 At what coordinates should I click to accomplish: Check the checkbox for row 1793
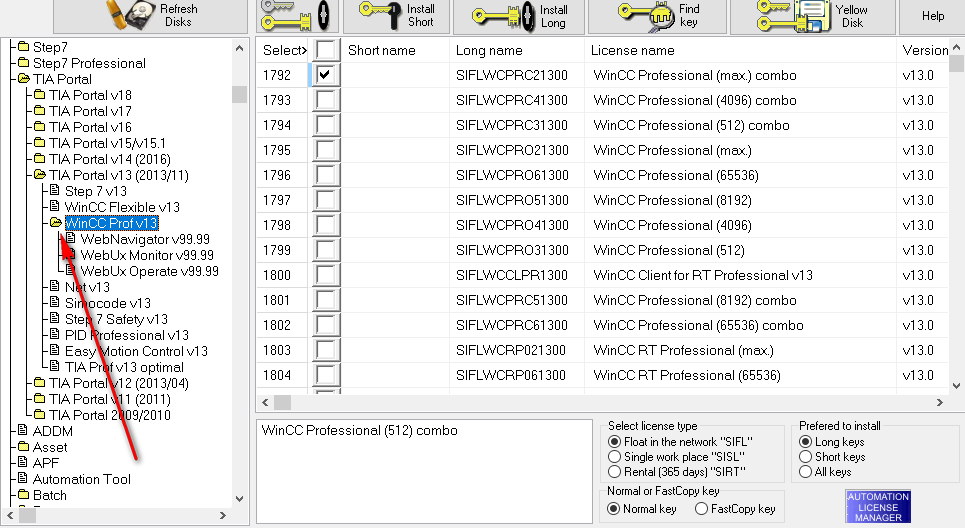point(326,100)
